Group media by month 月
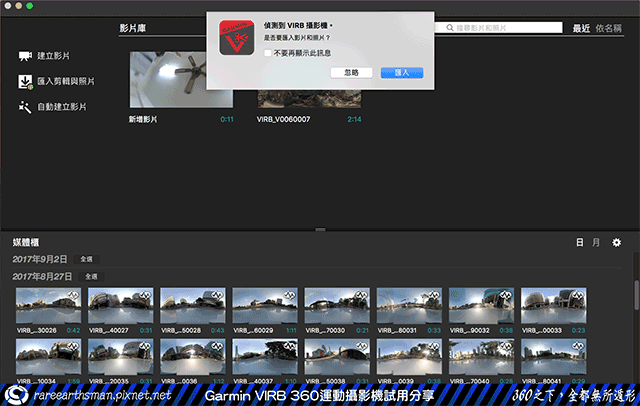This screenshot has height=406, width=640. [x=596, y=242]
